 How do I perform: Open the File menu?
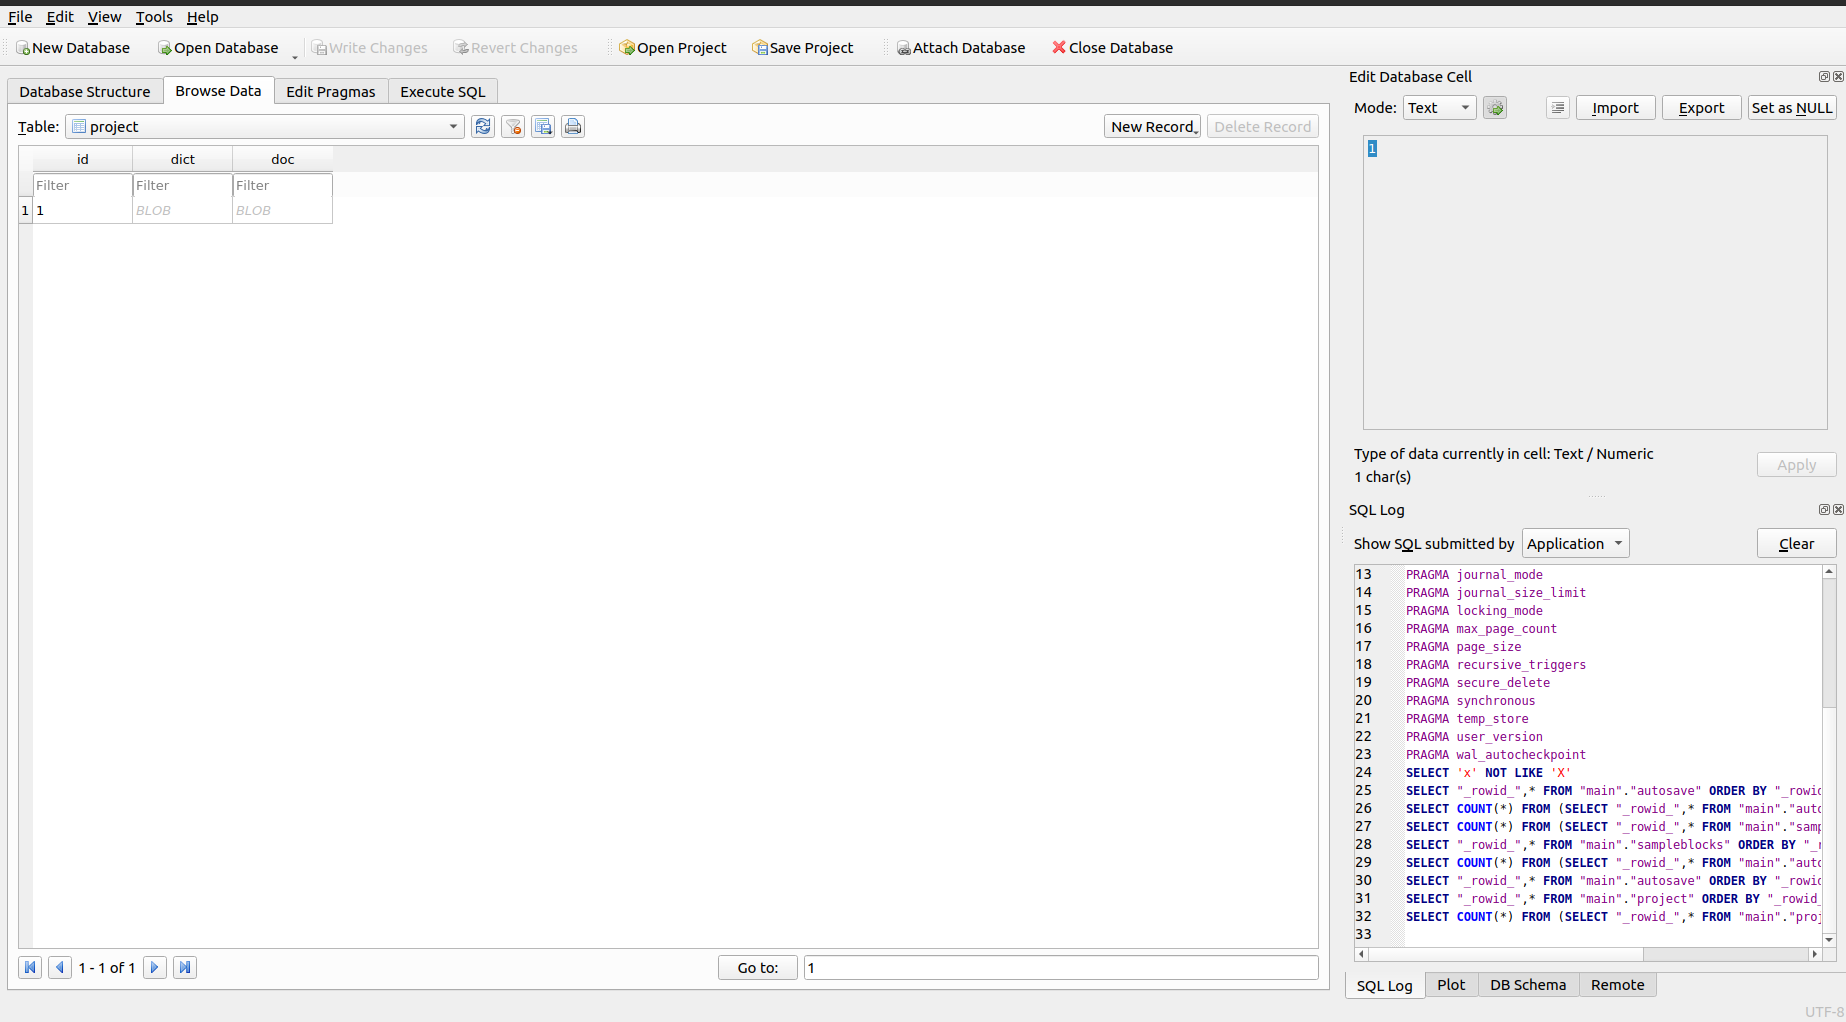pyautogui.click(x=20, y=17)
